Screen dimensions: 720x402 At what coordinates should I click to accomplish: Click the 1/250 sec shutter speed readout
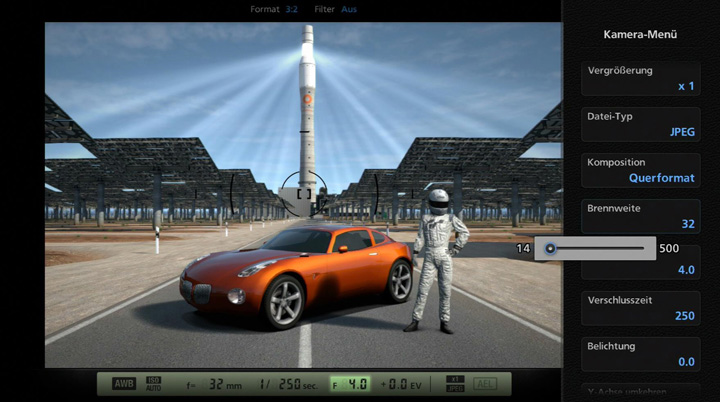coord(286,384)
